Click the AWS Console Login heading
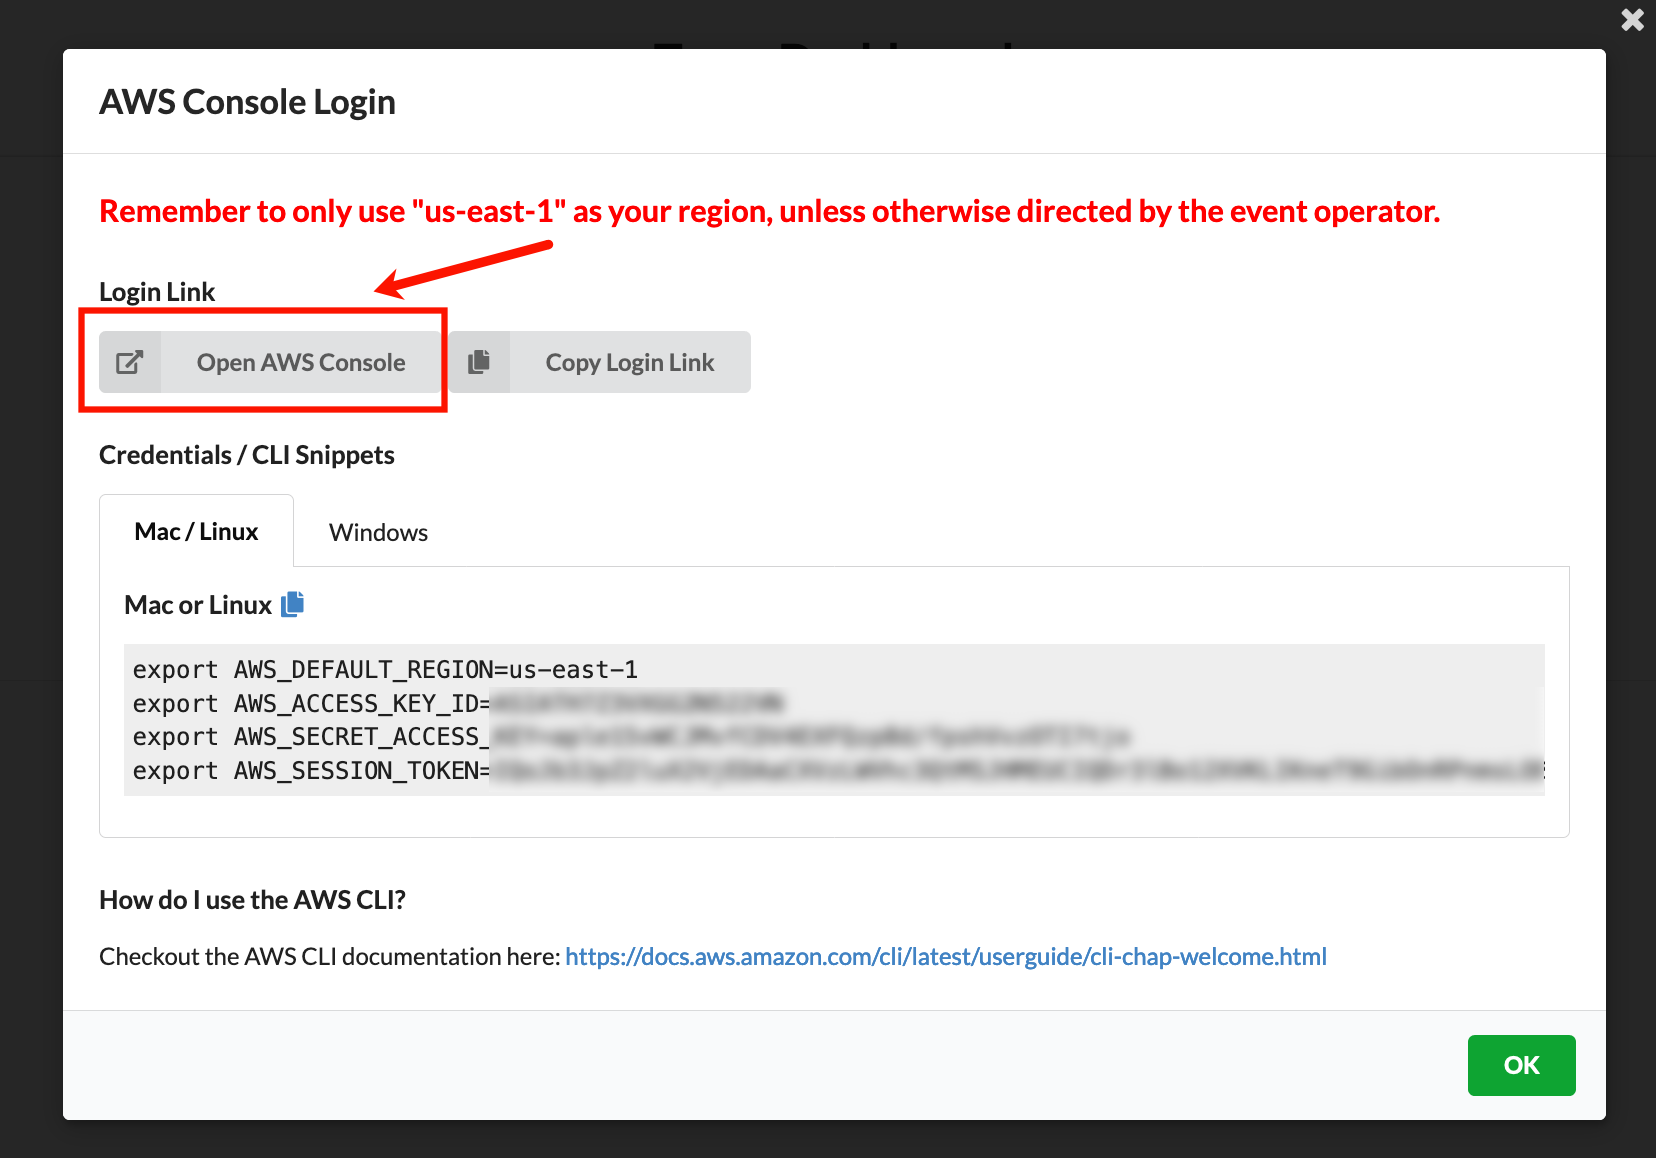 pos(247,102)
